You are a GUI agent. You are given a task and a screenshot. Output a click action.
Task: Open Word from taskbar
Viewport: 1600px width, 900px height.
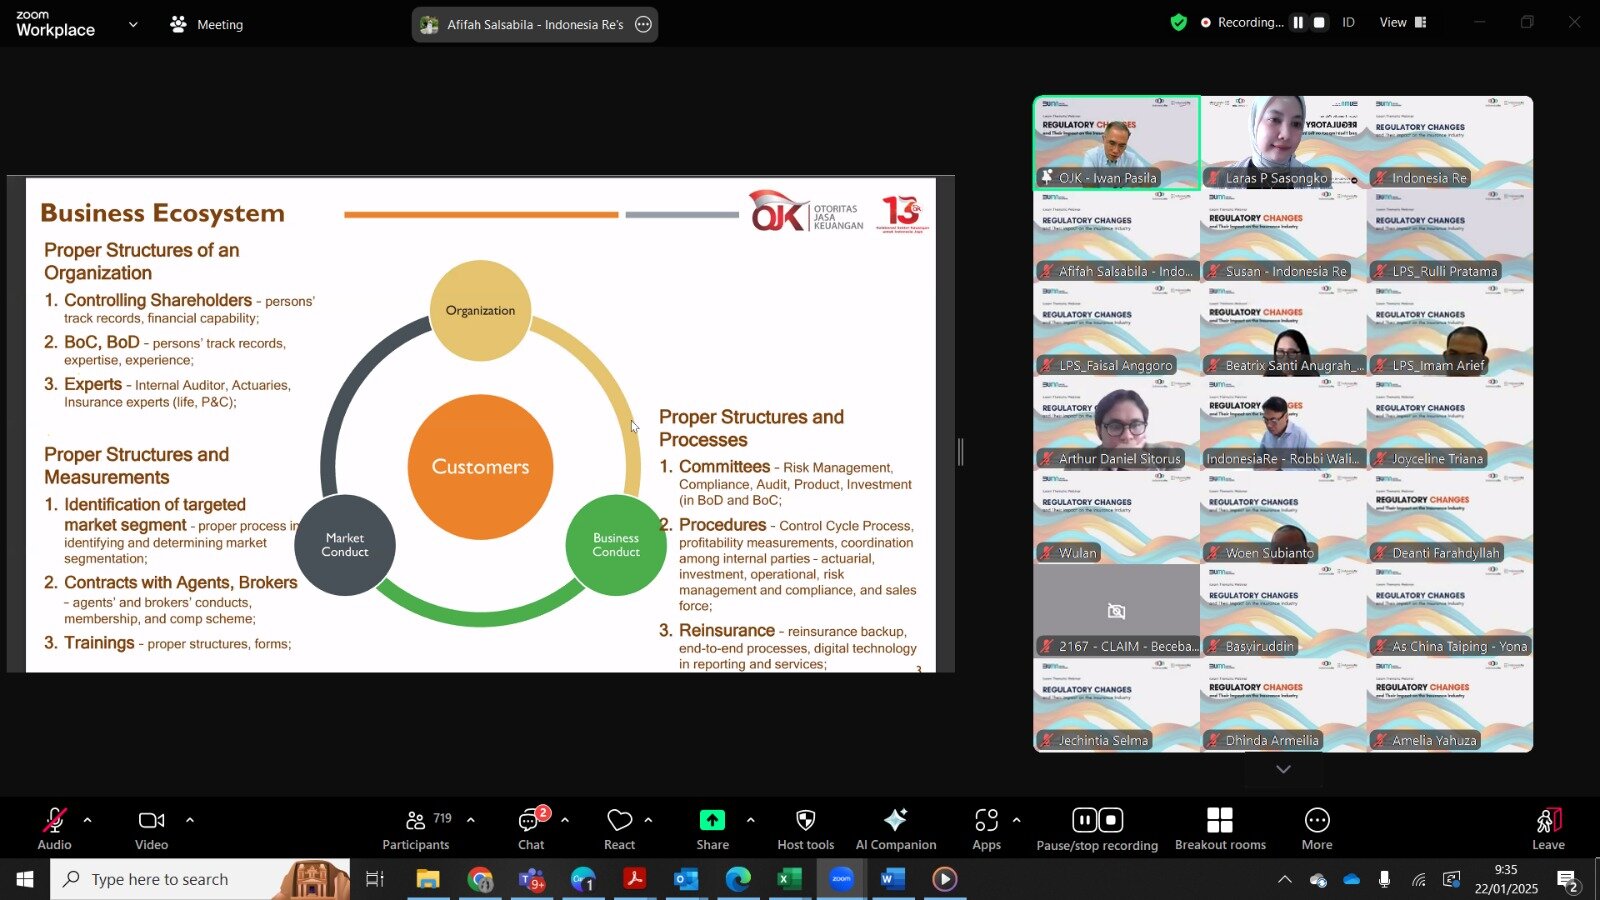tap(893, 879)
